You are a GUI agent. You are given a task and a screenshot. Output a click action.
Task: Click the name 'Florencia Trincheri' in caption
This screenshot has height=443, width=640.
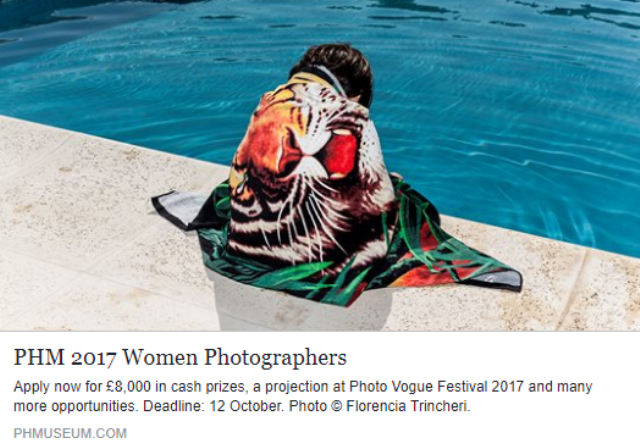(x=407, y=406)
